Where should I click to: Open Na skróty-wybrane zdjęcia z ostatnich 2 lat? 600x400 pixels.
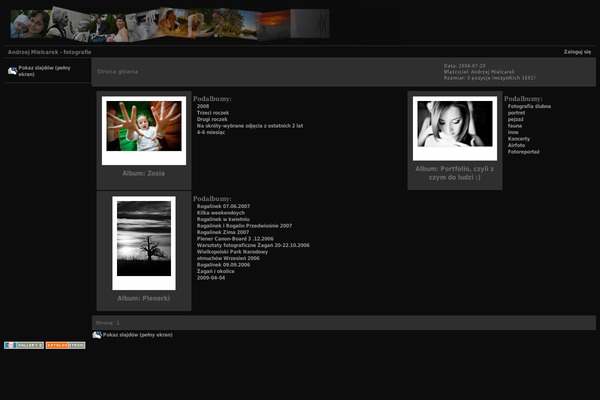click(x=250, y=126)
